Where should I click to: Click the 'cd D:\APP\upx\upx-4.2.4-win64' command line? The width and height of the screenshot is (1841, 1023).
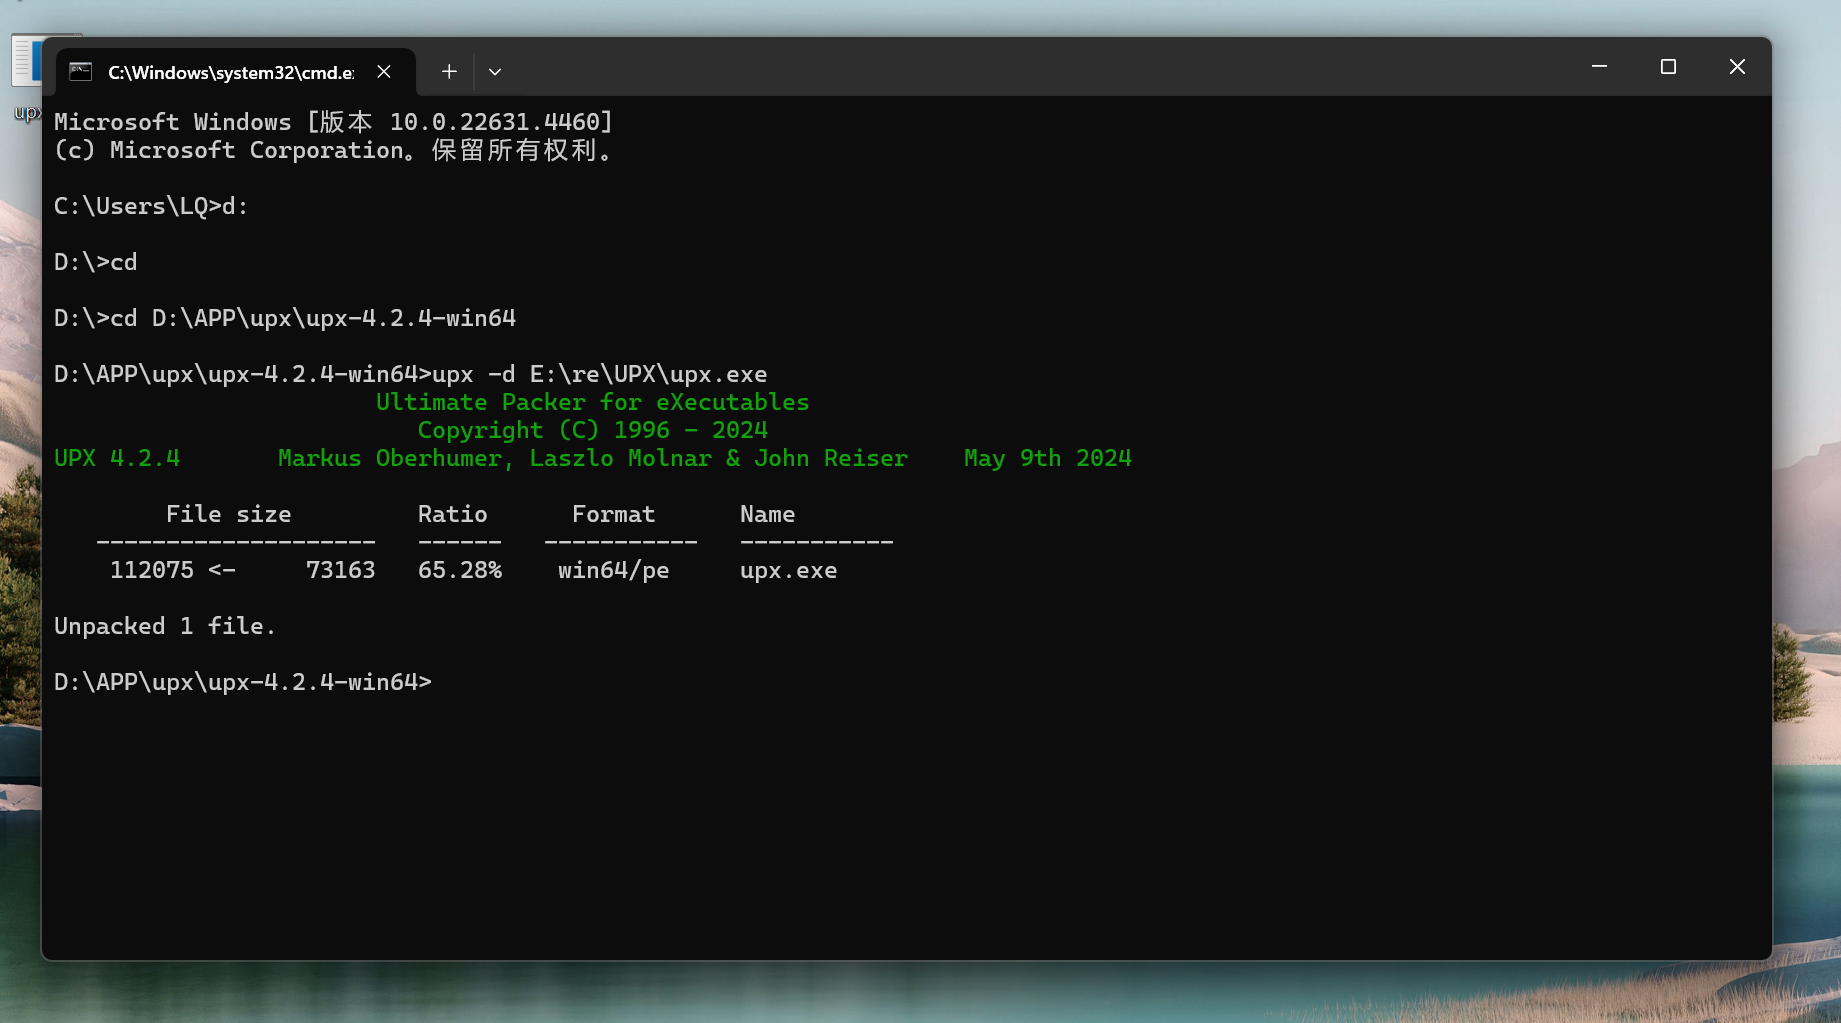(x=285, y=318)
